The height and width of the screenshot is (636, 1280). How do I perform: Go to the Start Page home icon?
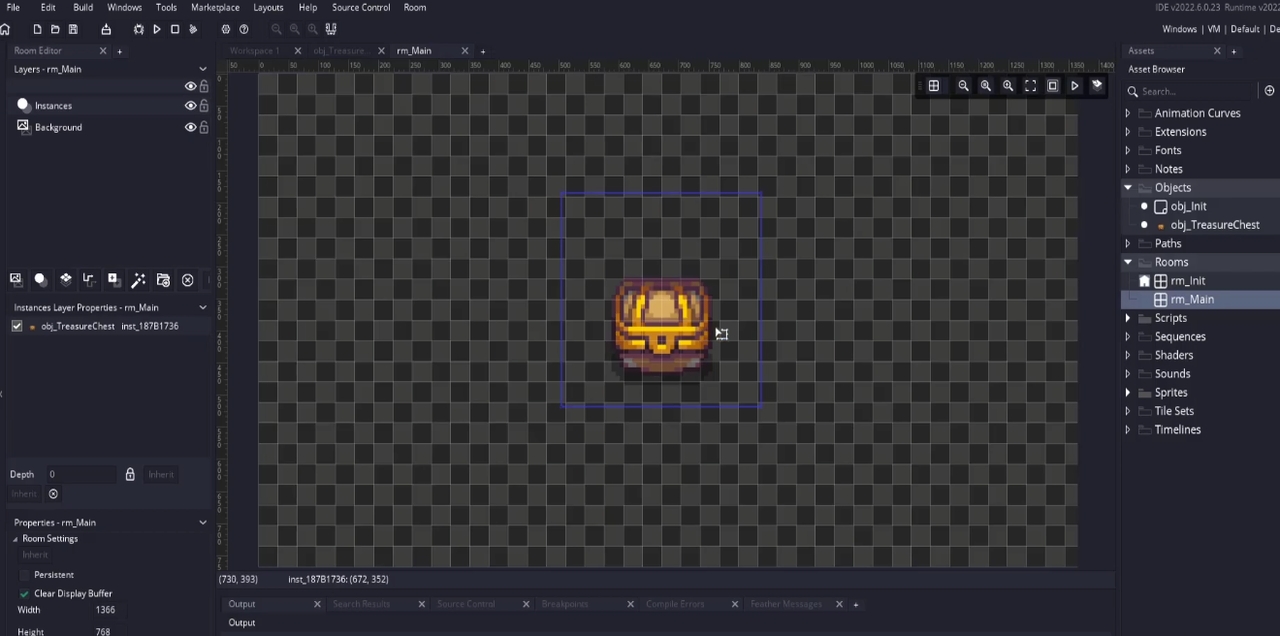[x=5, y=29]
